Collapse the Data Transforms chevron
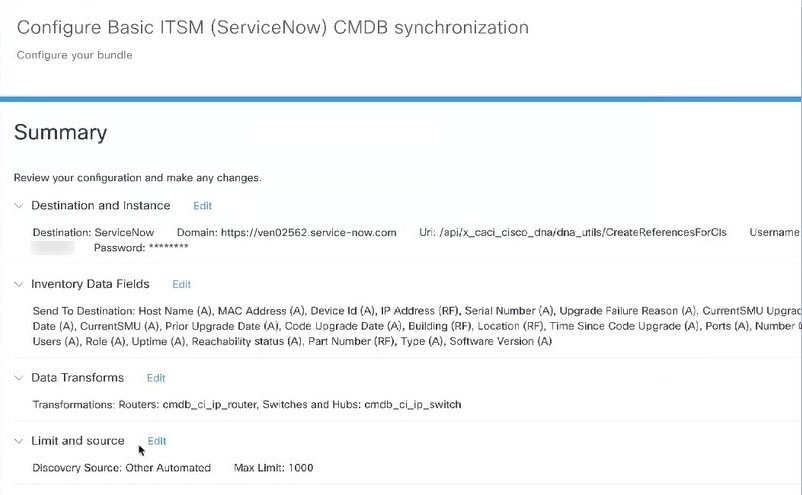Image resolution: width=802 pixels, height=495 pixels. click(19, 378)
